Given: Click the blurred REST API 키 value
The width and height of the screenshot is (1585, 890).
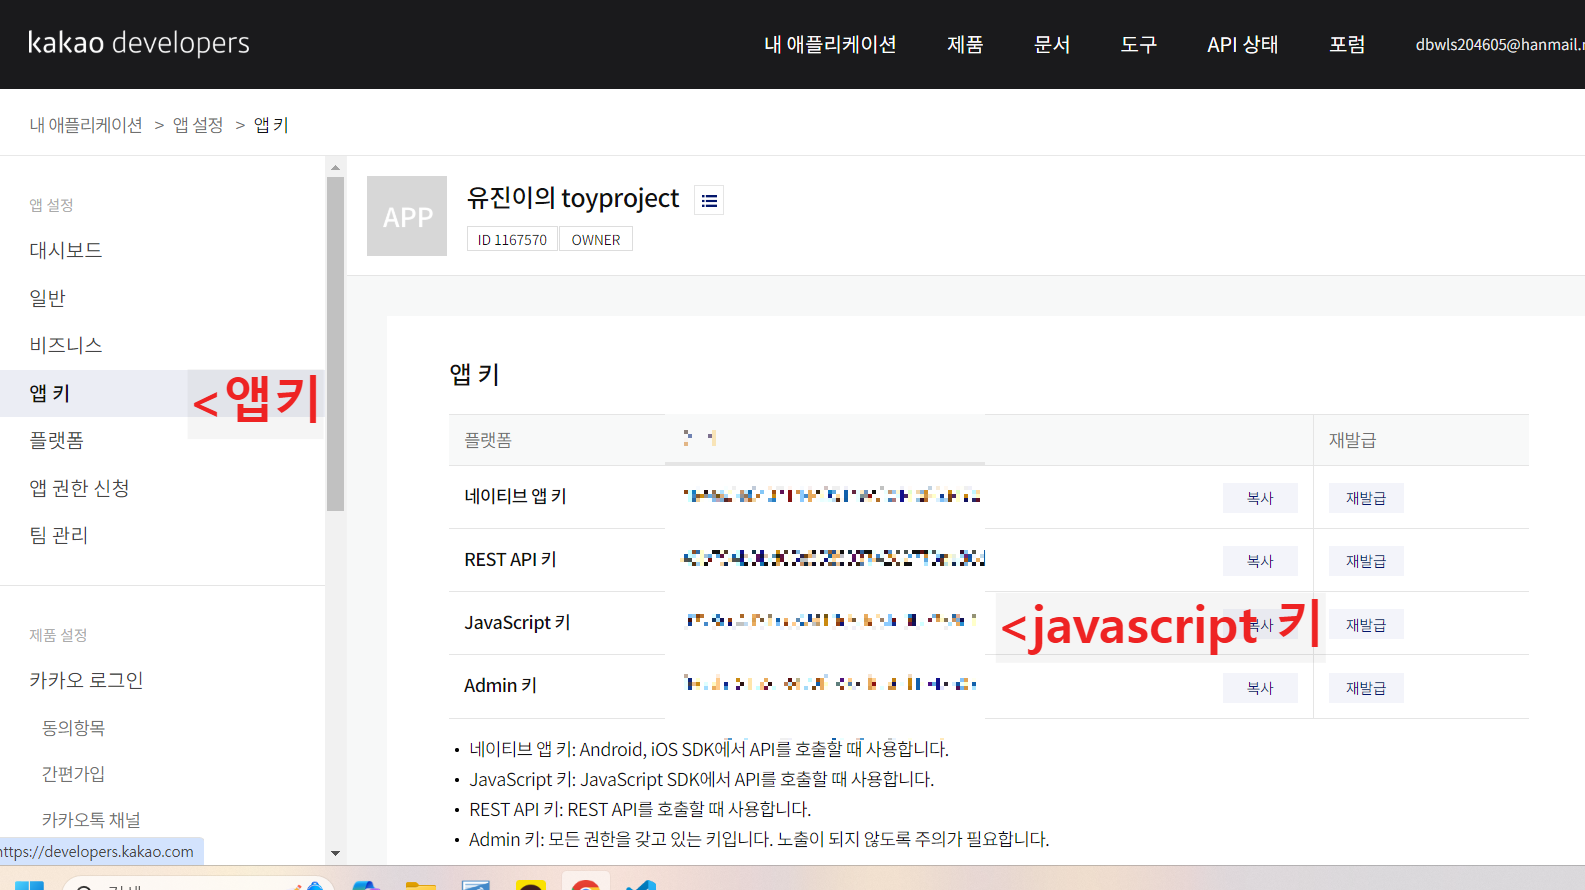Looking at the screenshot, I should 834,558.
